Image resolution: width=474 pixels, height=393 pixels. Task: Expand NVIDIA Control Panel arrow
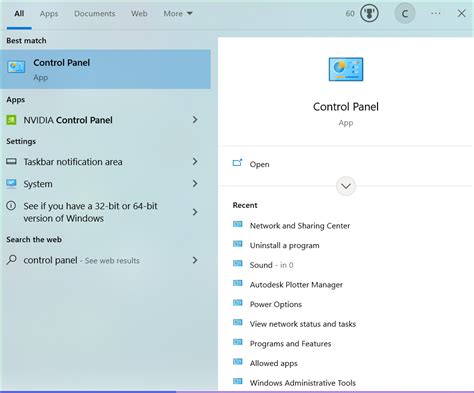195,120
